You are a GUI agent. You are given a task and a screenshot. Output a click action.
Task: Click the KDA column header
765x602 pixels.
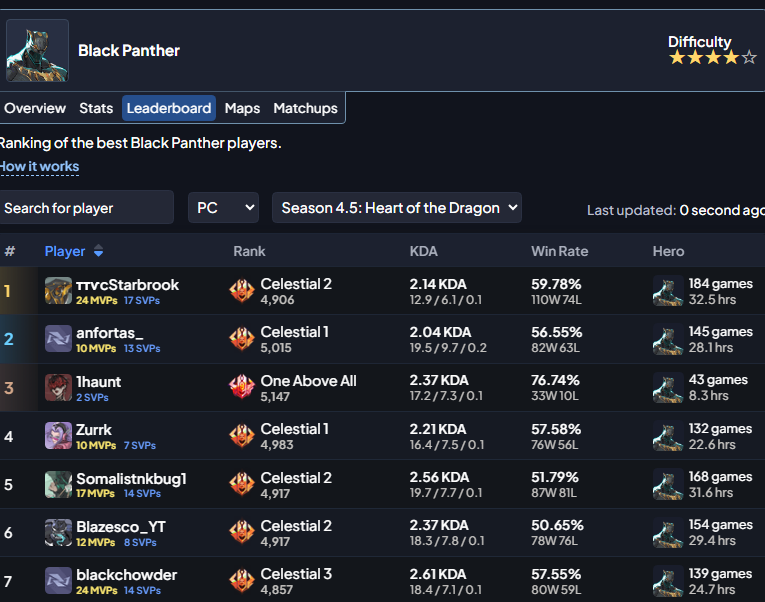(423, 251)
